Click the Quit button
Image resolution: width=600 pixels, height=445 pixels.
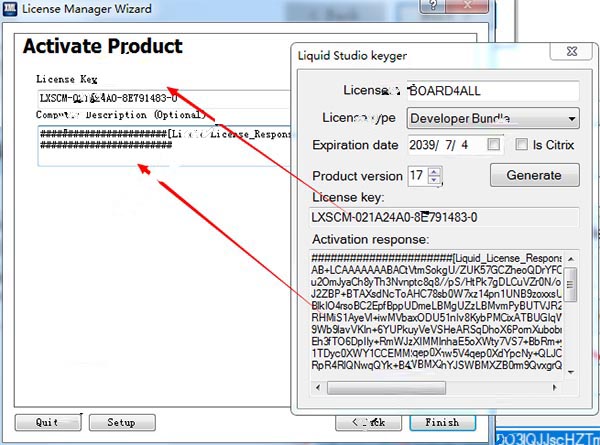48,422
